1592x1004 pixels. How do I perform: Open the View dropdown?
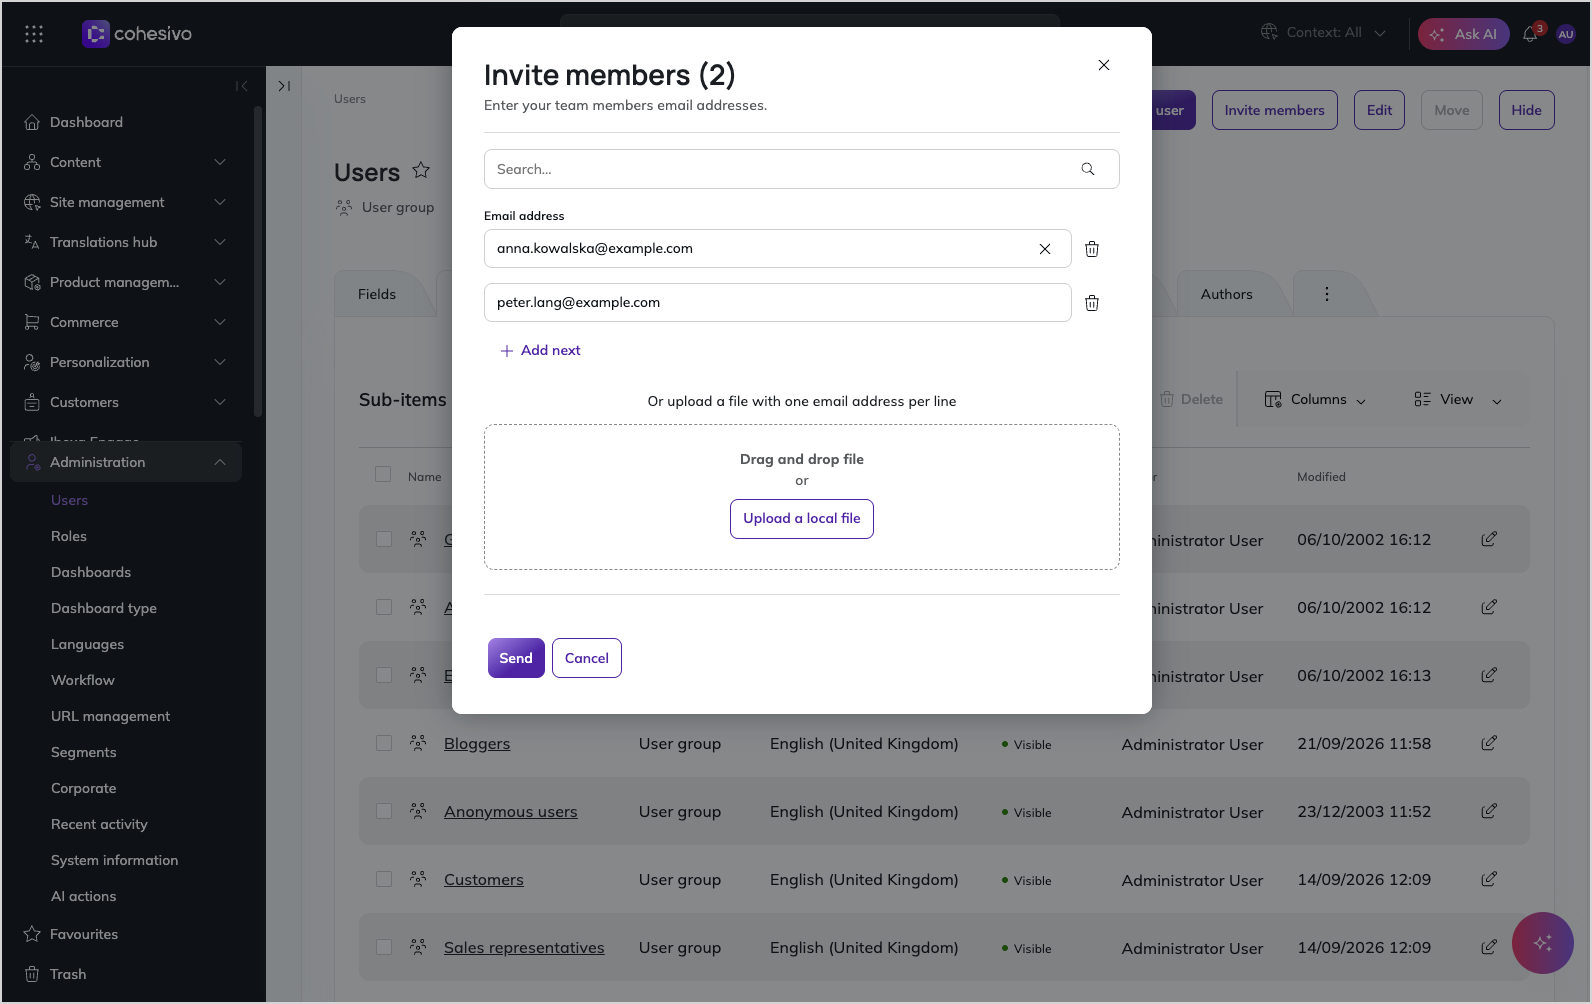pyautogui.click(x=1458, y=399)
